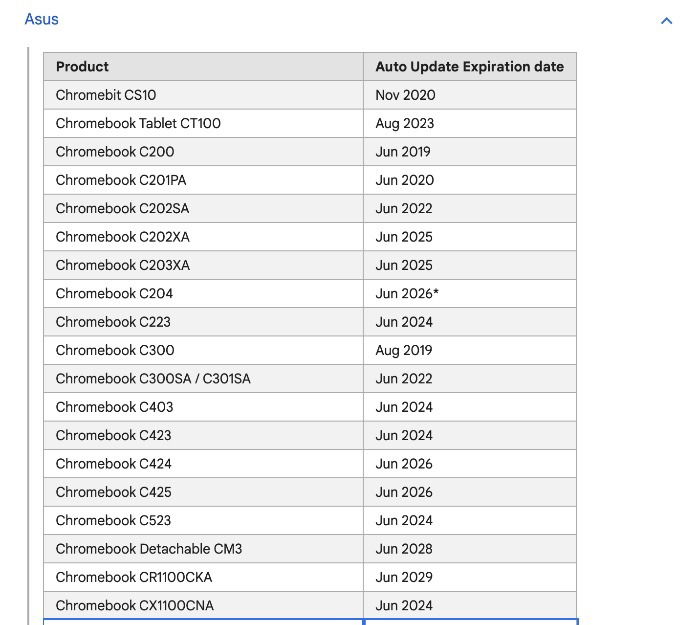Click the Jun 2026* date with asterisk
This screenshot has width=700, height=625.
click(407, 293)
